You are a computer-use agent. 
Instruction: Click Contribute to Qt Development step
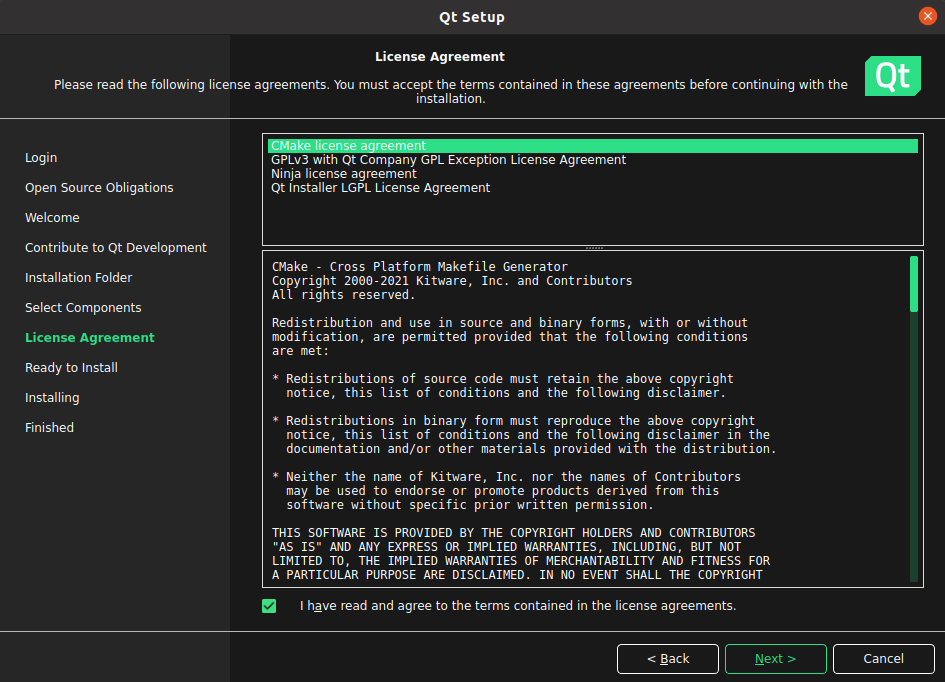[116, 248]
